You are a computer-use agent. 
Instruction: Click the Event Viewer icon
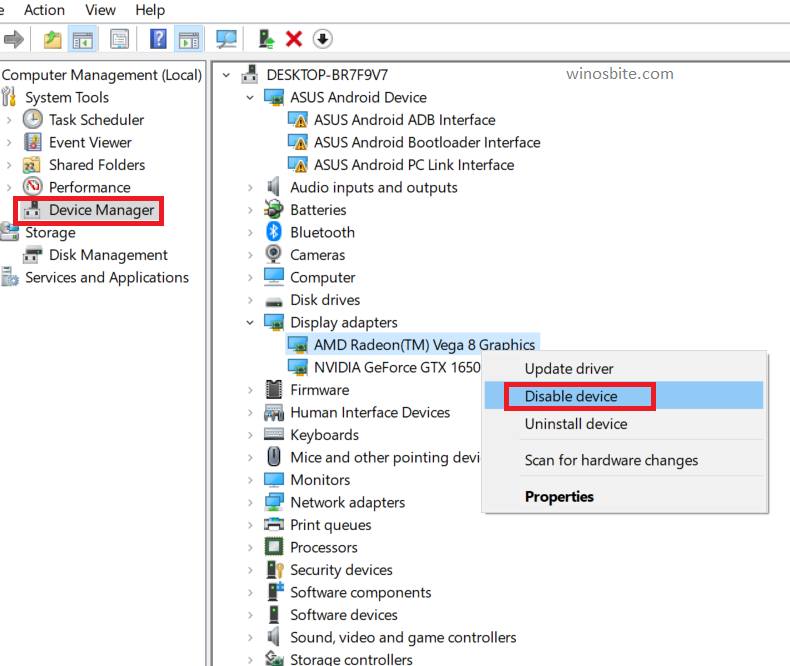click(33, 142)
